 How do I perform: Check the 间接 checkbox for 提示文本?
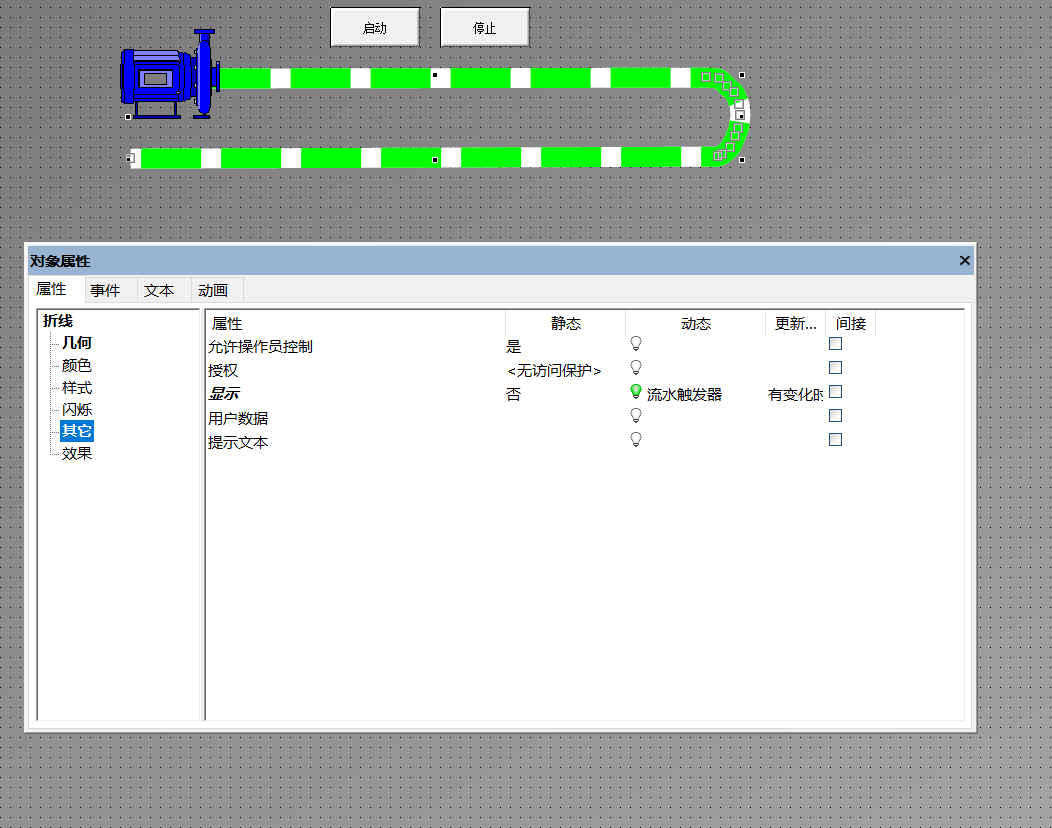tap(835, 439)
